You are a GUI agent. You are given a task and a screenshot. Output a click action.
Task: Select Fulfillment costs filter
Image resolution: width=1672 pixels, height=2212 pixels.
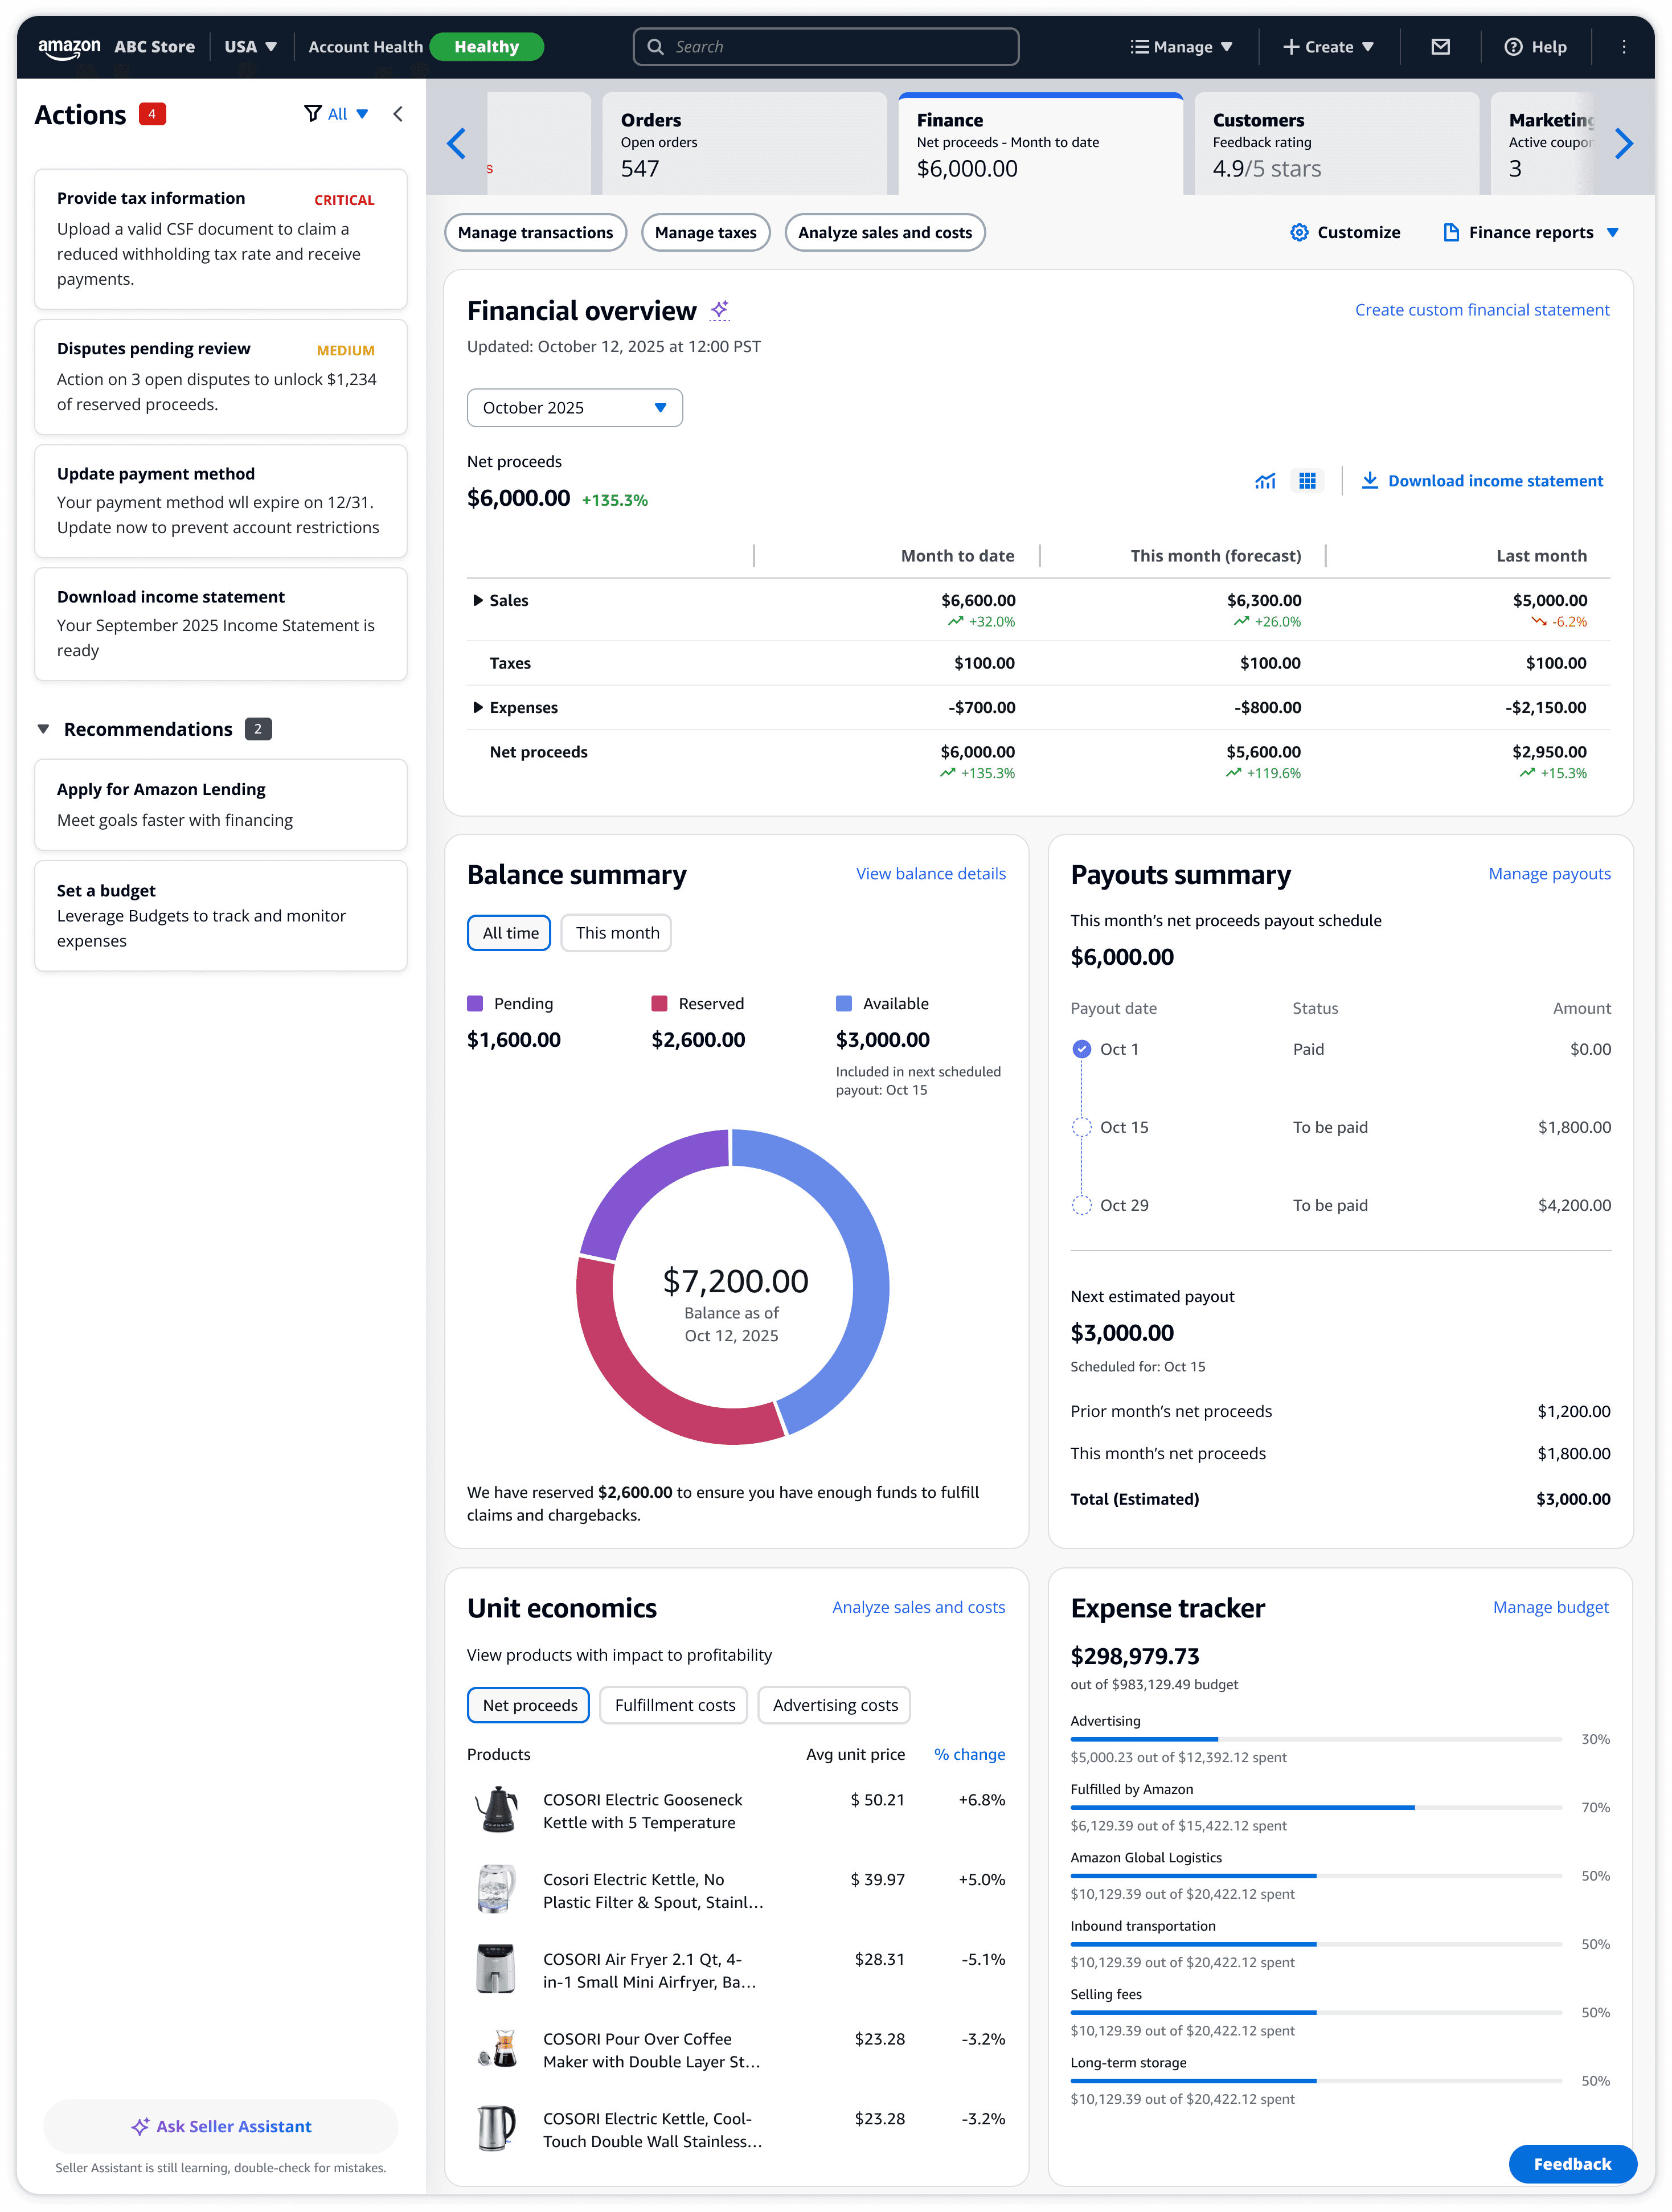pyautogui.click(x=674, y=1705)
